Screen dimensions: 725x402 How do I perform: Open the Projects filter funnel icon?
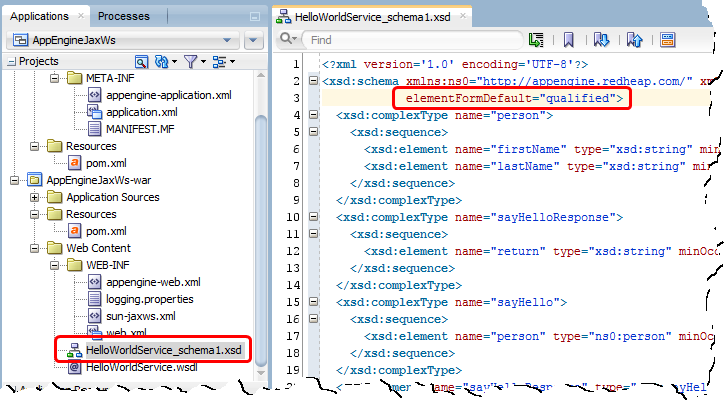pos(190,62)
